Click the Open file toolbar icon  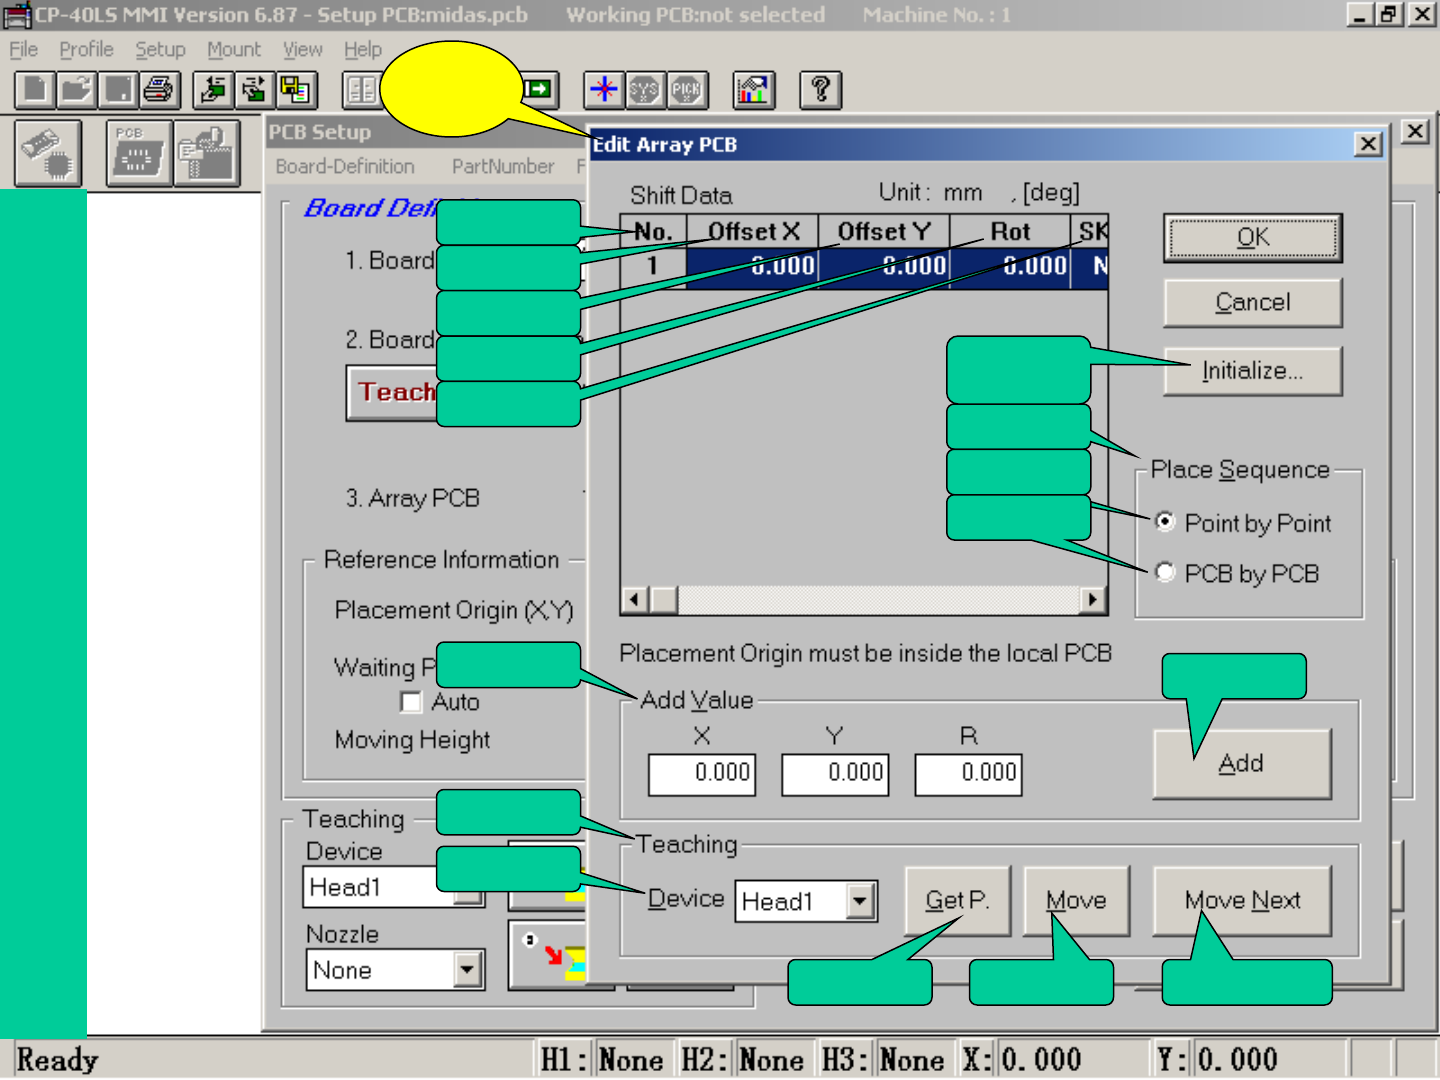pyautogui.click(x=76, y=90)
